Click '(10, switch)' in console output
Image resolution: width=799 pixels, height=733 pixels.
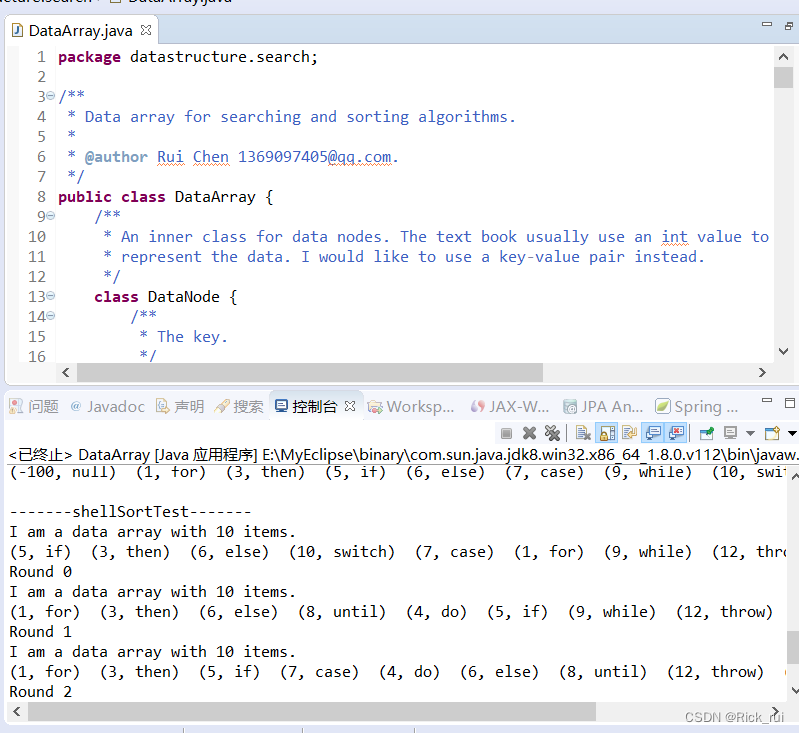[x=341, y=552]
